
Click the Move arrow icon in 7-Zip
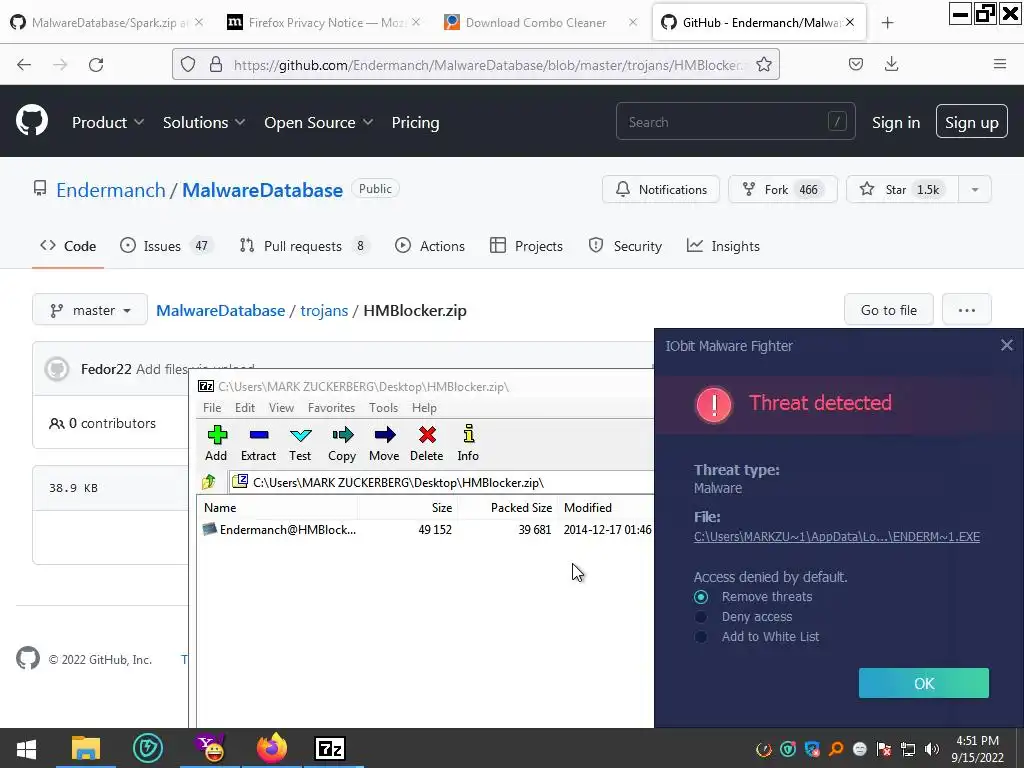click(384, 443)
